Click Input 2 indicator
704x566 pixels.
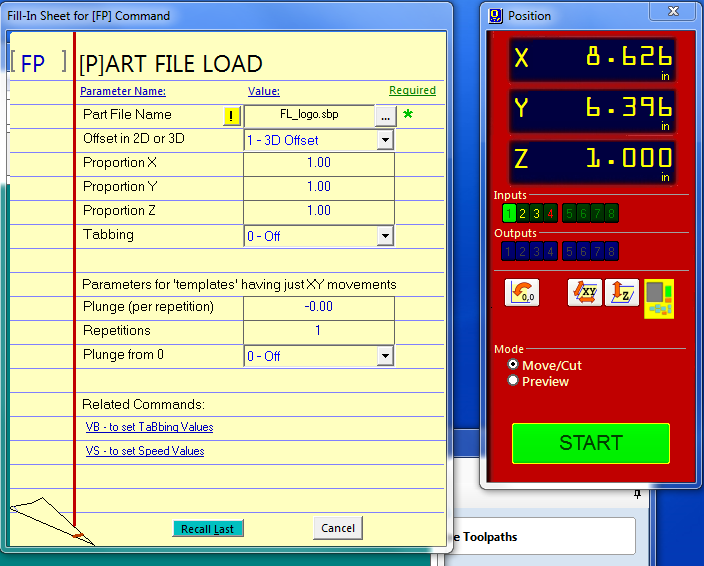pos(523,213)
